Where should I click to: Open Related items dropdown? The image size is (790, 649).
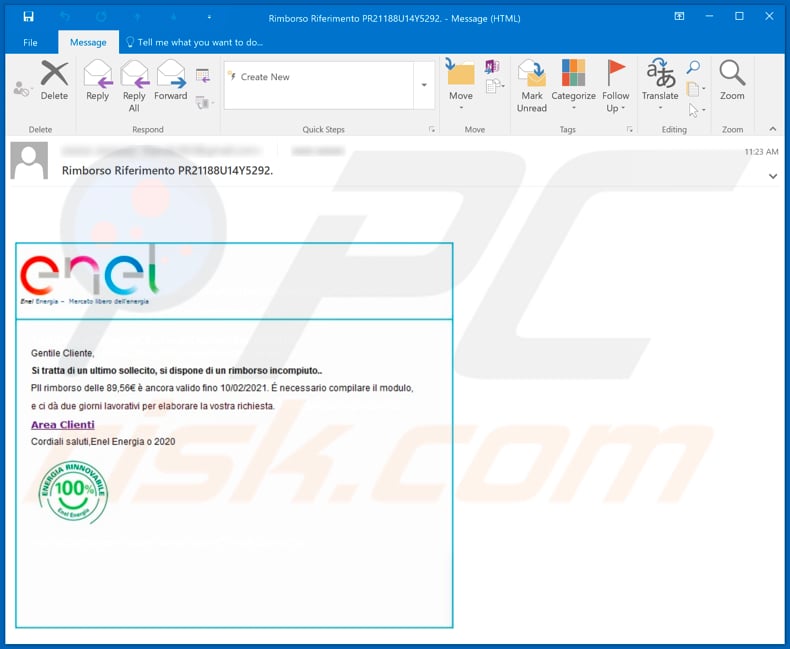696,89
